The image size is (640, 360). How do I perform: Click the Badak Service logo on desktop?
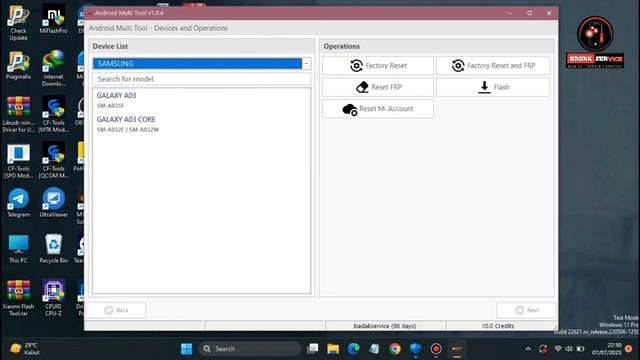coord(595,42)
